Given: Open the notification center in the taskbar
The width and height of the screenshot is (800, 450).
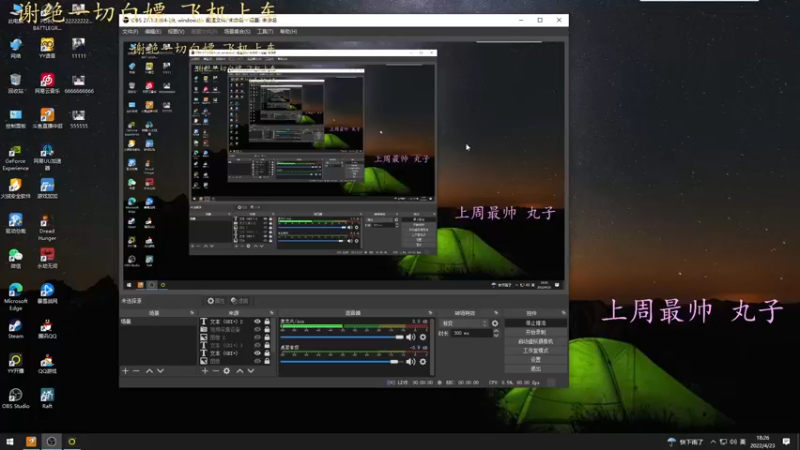Looking at the screenshot, I should click(786, 442).
